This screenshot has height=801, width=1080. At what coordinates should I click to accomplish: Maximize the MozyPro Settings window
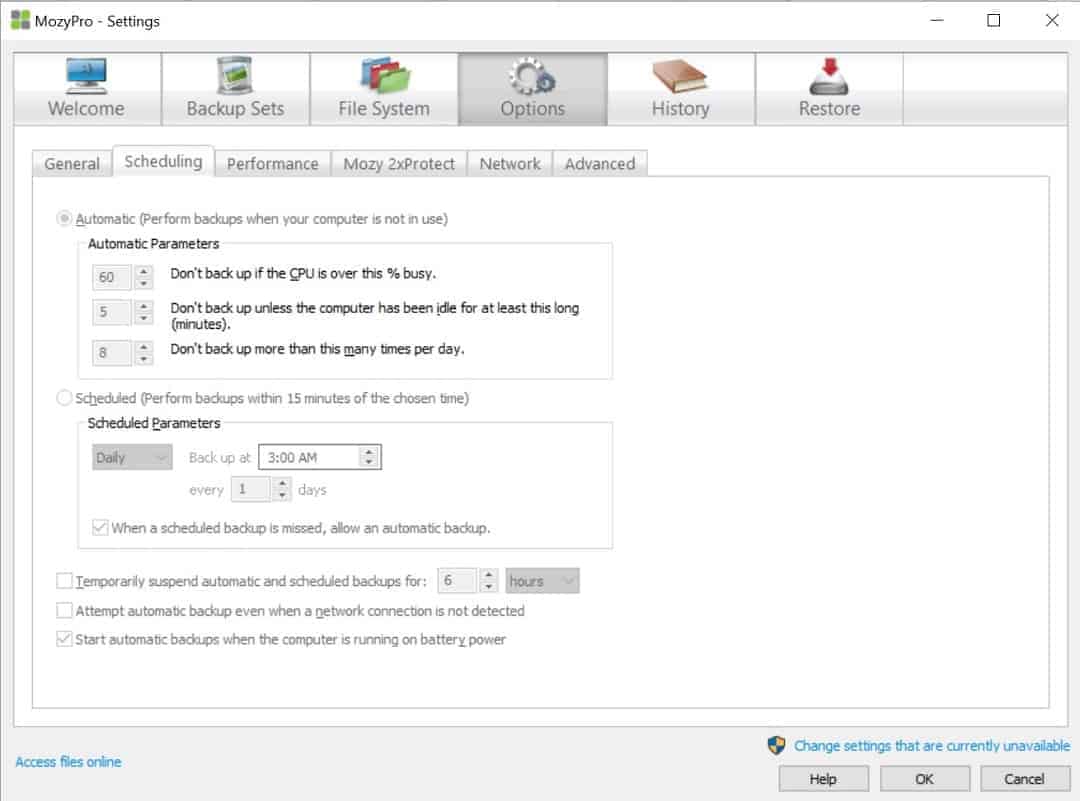[993, 20]
